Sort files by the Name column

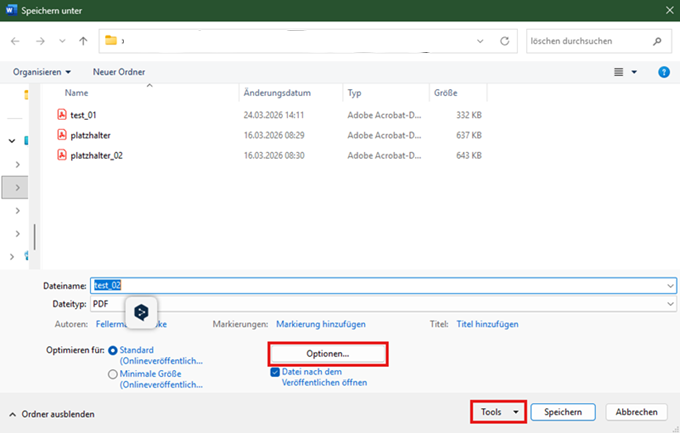coord(76,93)
